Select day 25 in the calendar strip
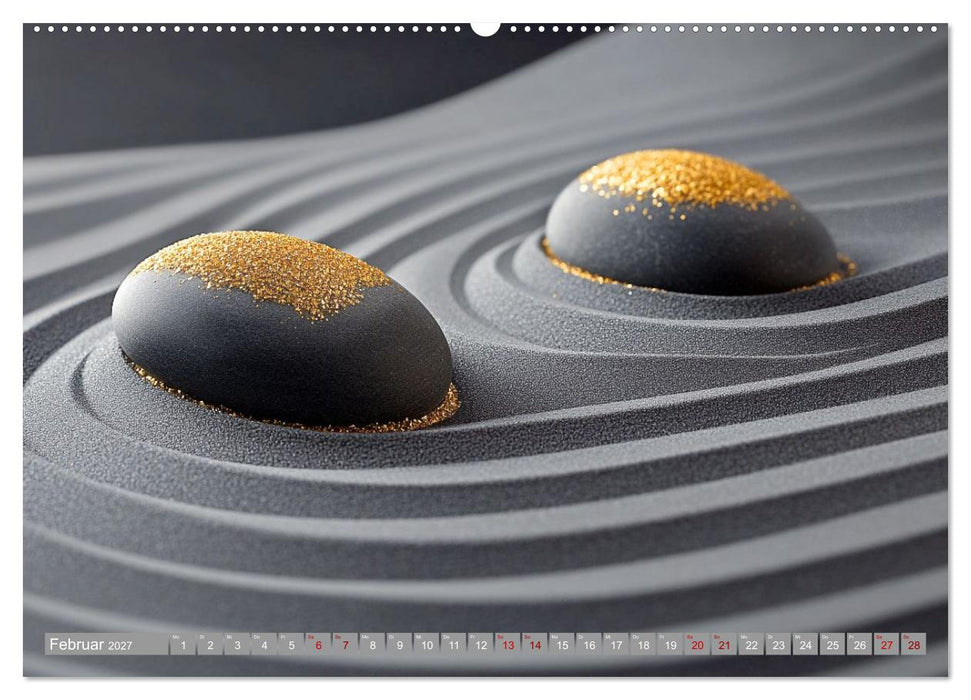The height and width of the screenshot is (700, 971). (833, 644)
